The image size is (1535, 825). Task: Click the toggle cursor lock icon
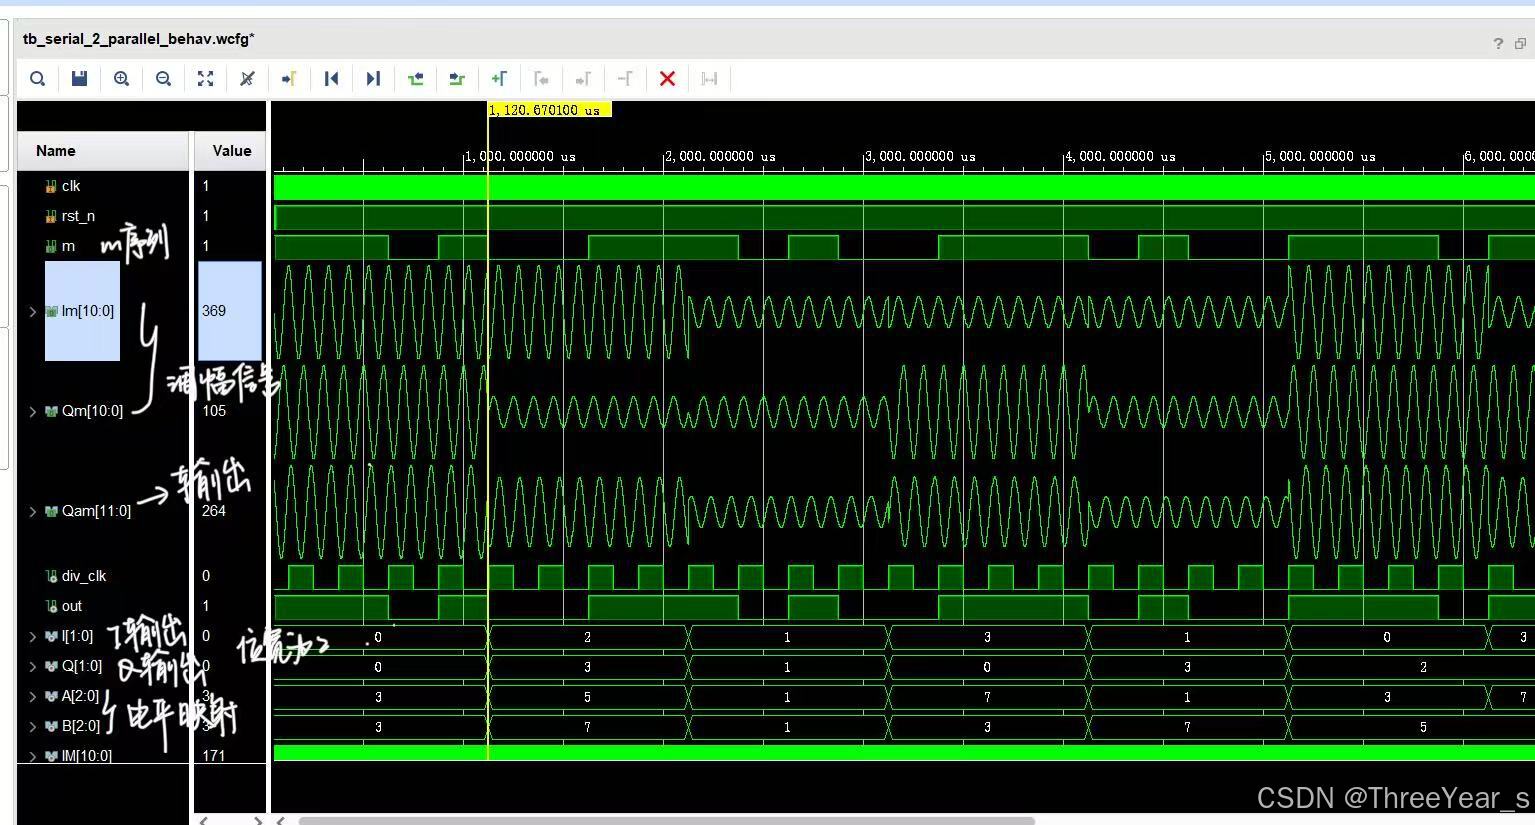tap(709, 79)
